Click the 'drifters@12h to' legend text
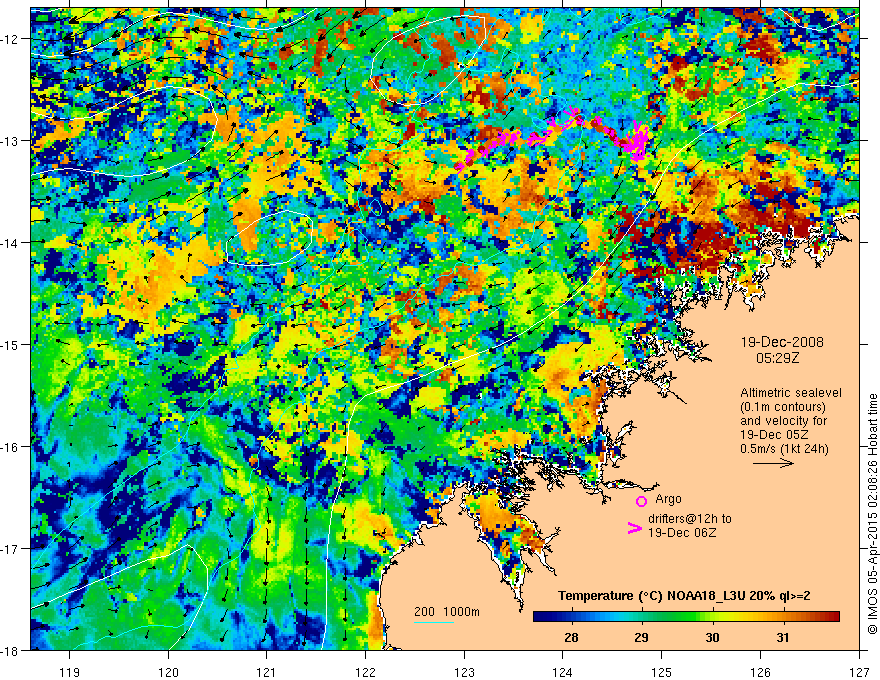Image resolution: width=880 pixels, height=680 pixels. tap(690, 519)
